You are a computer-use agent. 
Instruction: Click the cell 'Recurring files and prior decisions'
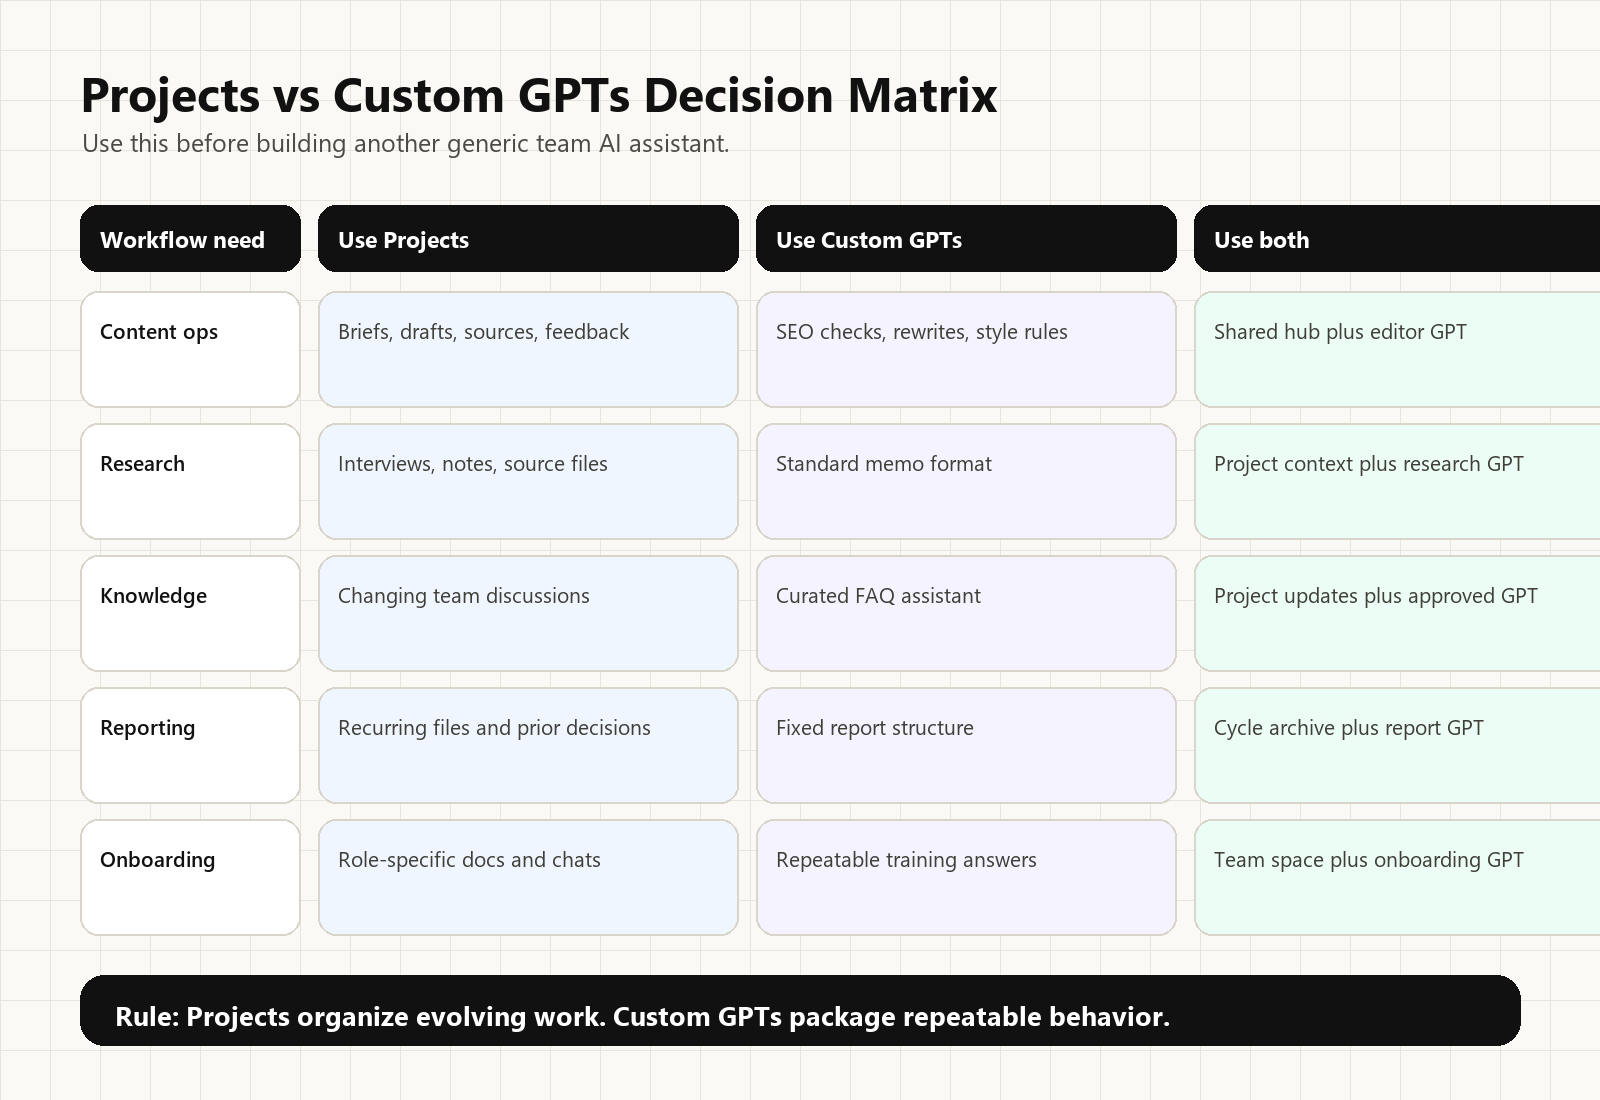(528, 745)
